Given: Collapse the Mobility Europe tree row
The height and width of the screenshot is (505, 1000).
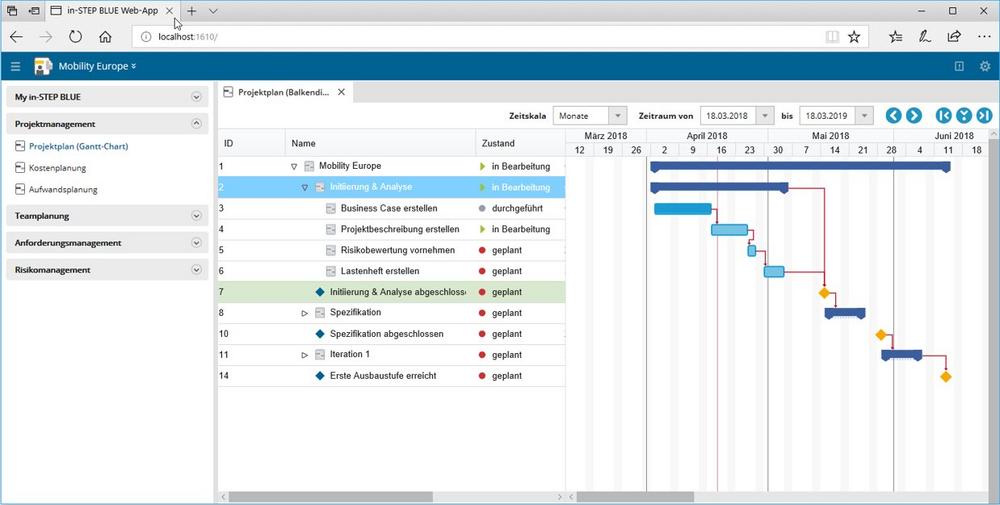Looking at the screenshot, I should click(293, 166).
